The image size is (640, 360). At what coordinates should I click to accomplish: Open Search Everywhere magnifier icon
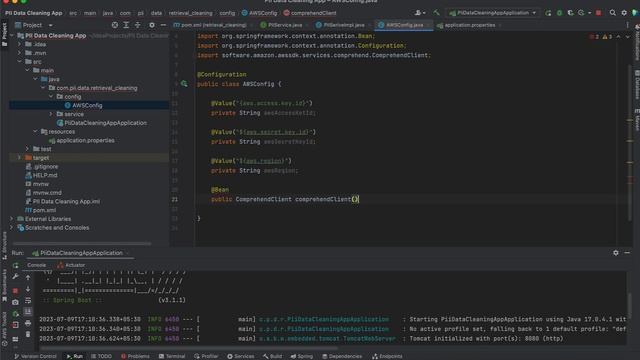(x=613, y=13)
